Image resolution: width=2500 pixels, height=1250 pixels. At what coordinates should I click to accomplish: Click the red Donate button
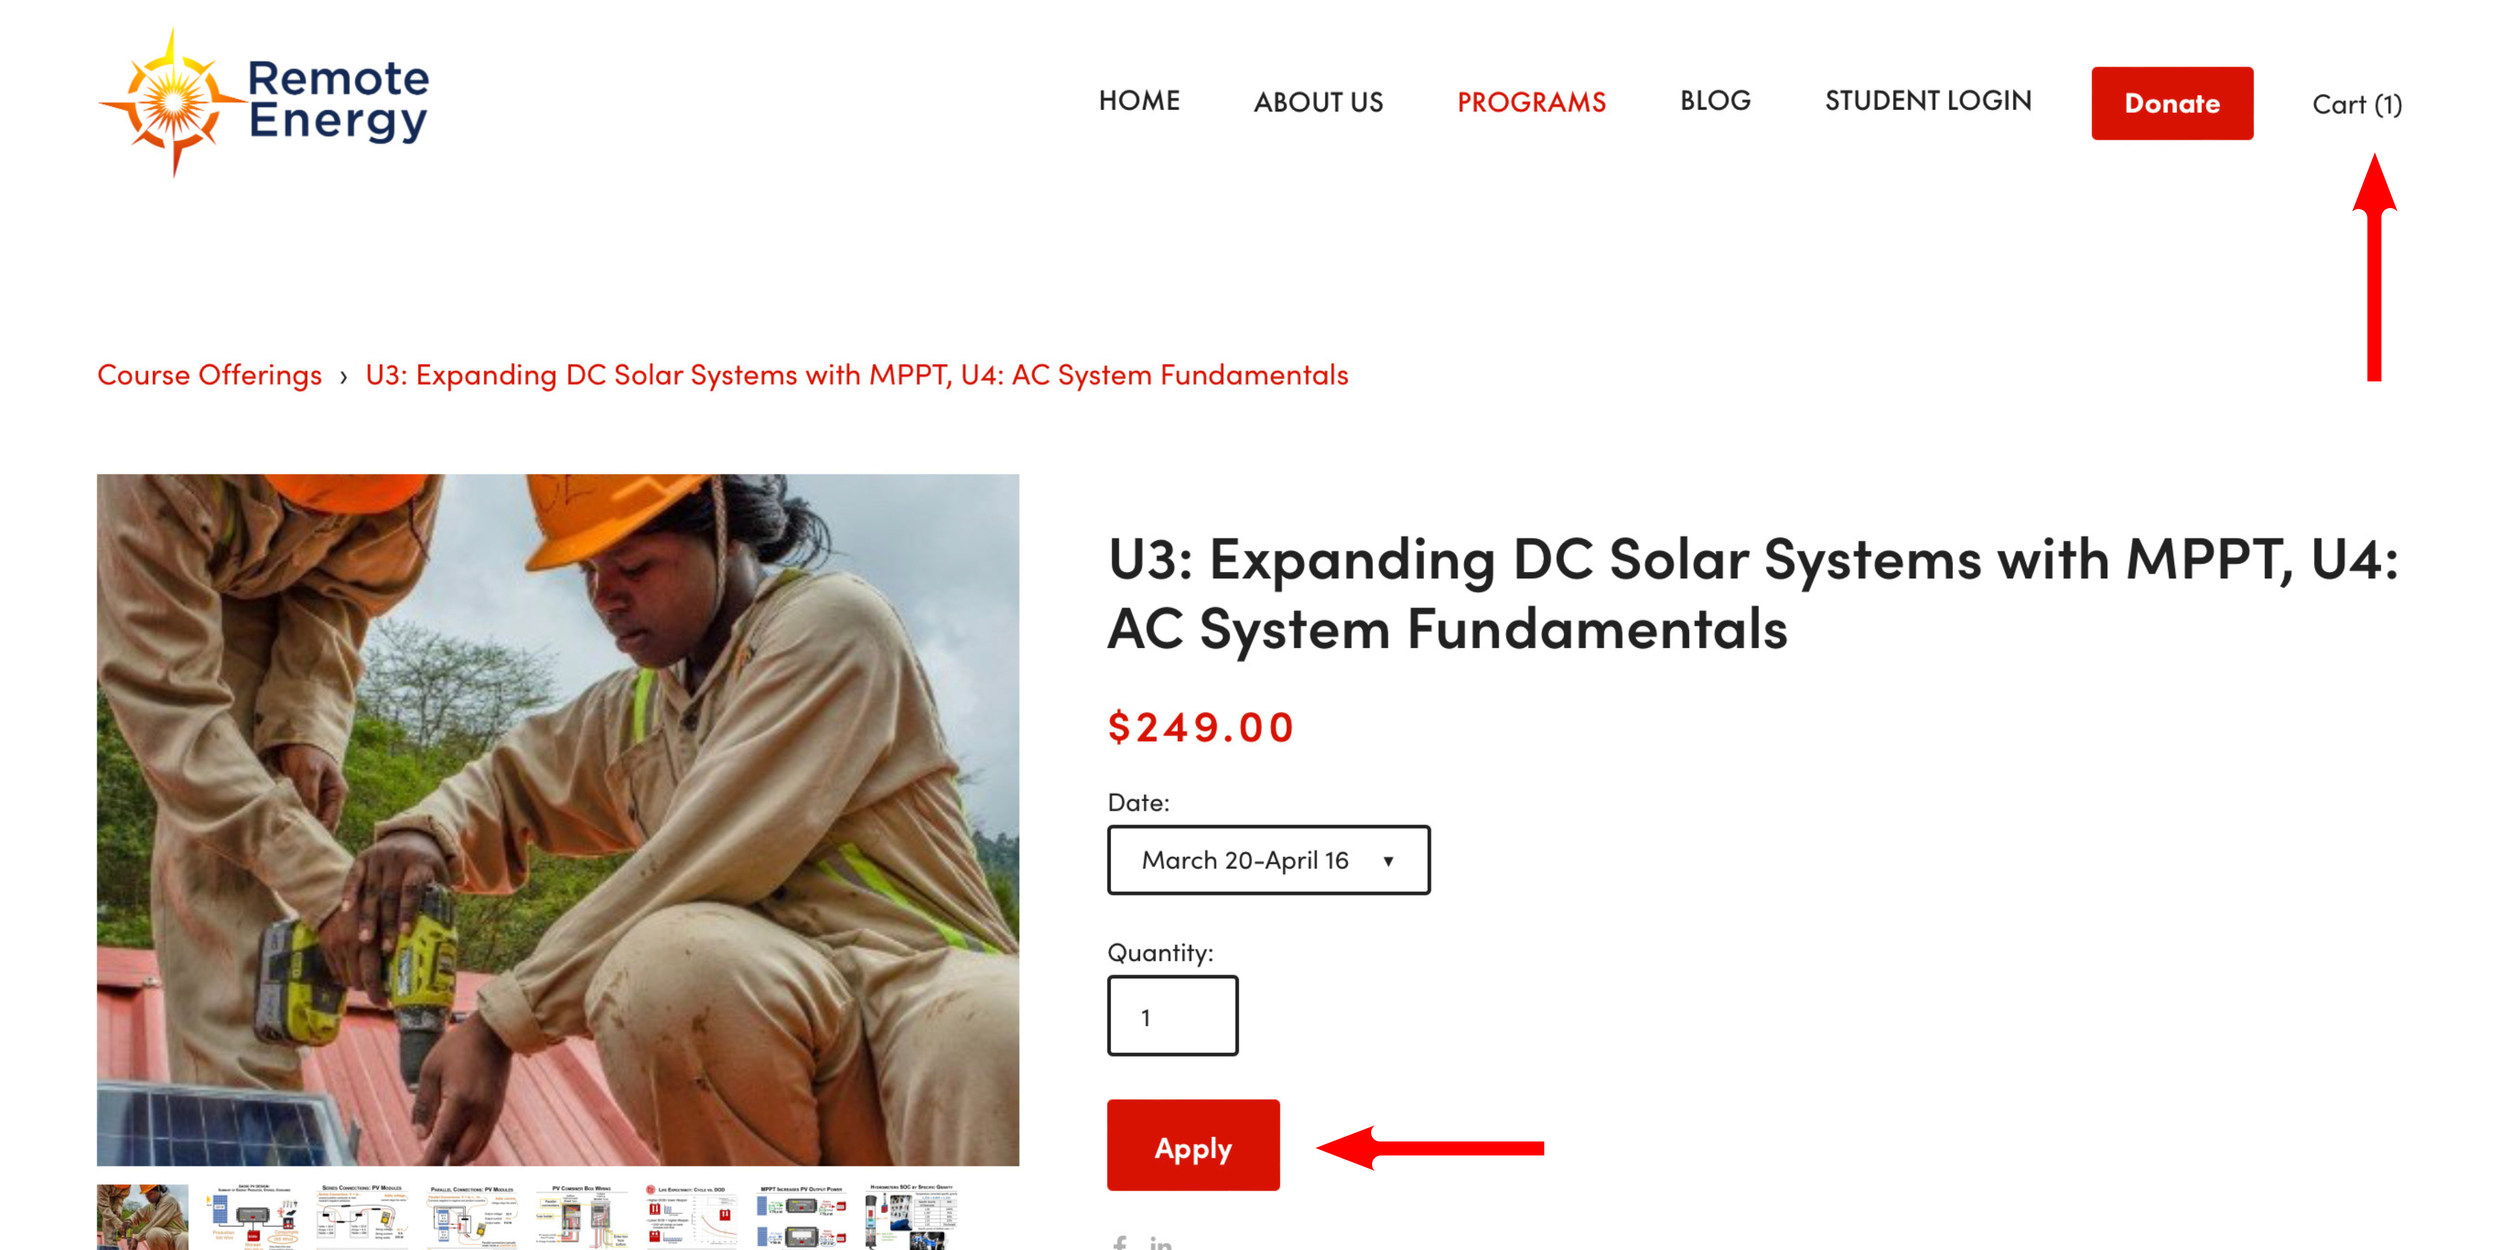tap(2172, 103)
